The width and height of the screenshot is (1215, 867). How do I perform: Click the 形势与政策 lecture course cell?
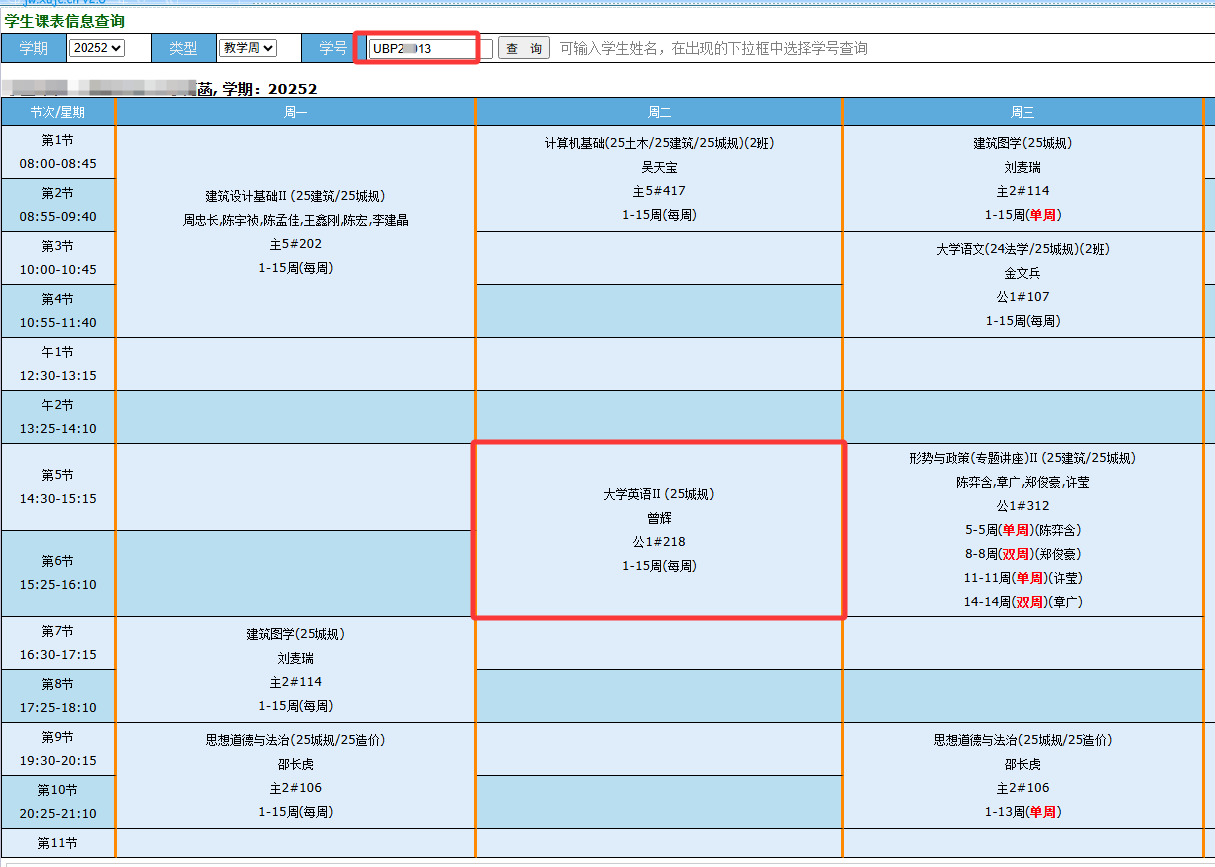point(1022,530)
